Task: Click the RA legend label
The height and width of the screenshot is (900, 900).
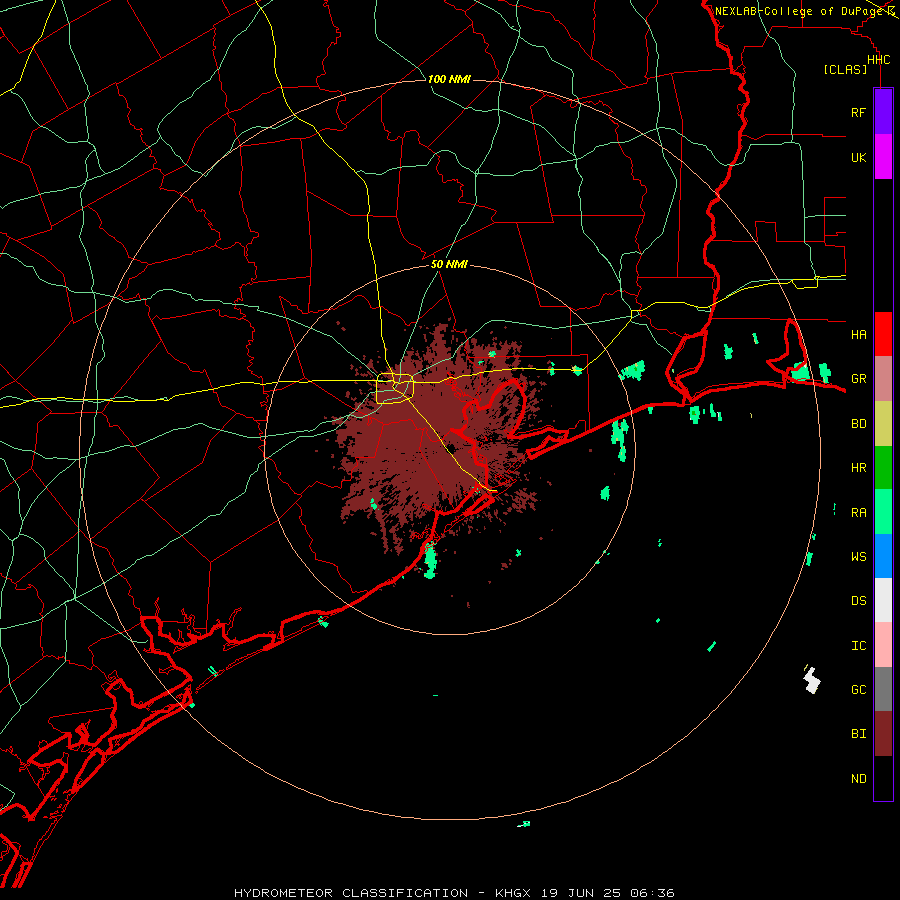Action: tap(858, 512)
